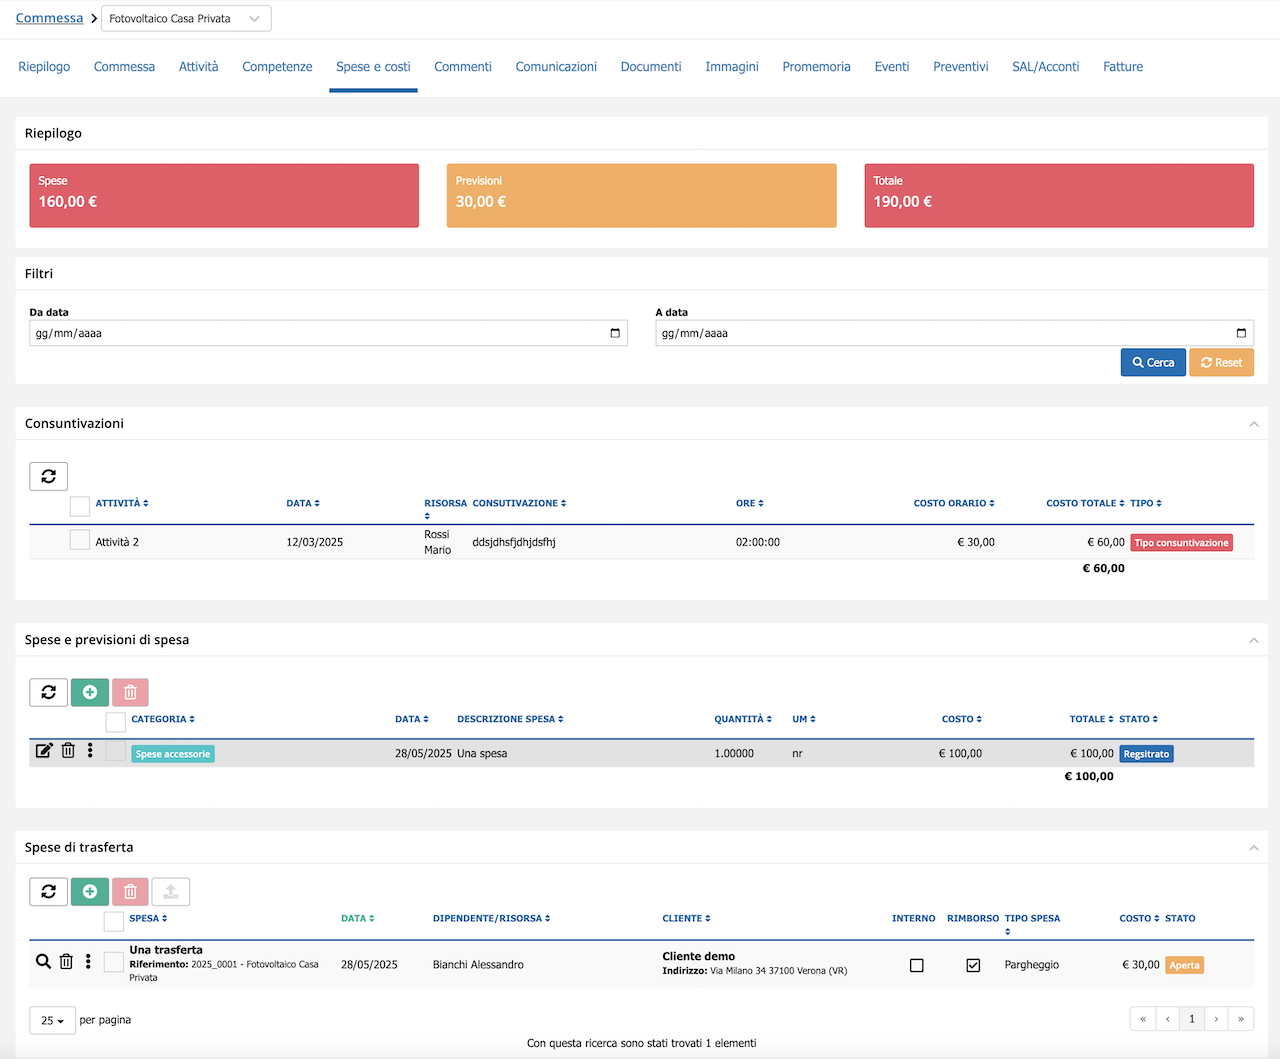Refresh the Spese e previsioni di spesa list

(x=48, y=692)
